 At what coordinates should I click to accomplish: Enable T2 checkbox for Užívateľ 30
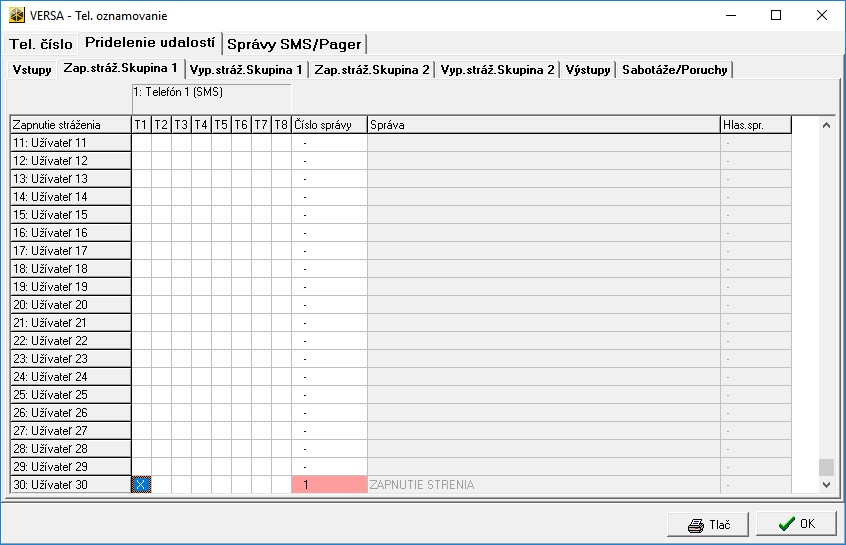click(x=161, y=485)
